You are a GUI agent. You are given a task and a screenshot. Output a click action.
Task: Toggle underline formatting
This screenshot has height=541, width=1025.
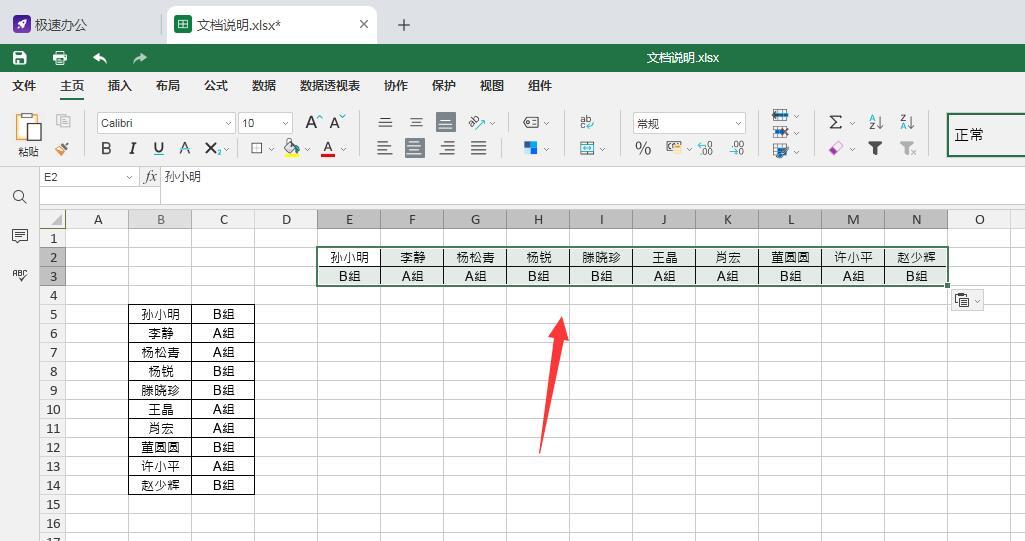click(x=158, y=148)
